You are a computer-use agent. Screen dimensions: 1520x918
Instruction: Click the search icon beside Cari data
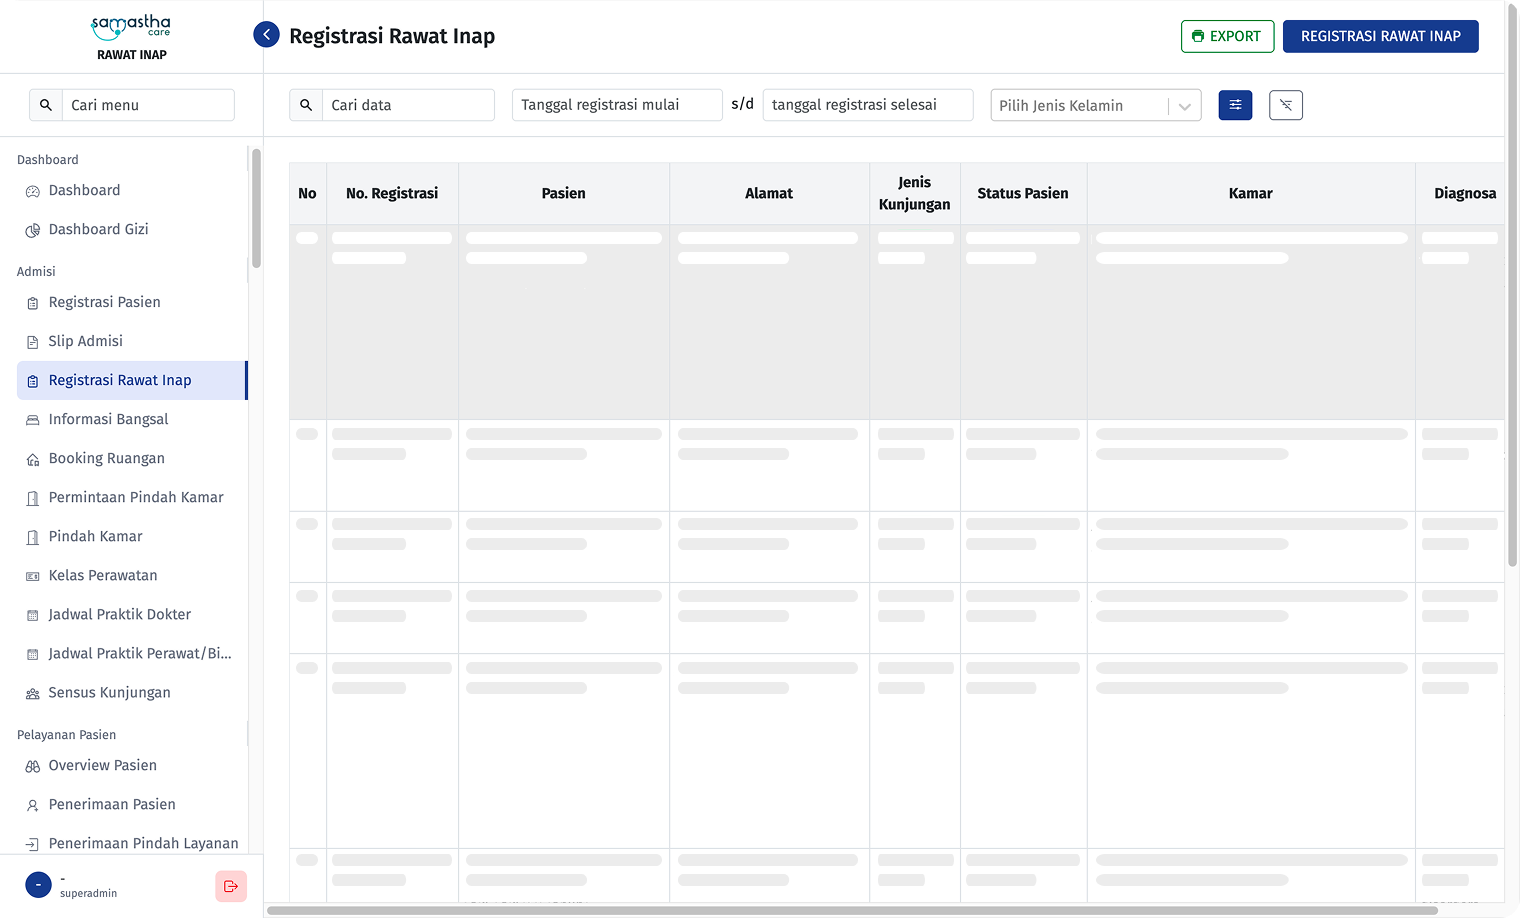point(306,105)
